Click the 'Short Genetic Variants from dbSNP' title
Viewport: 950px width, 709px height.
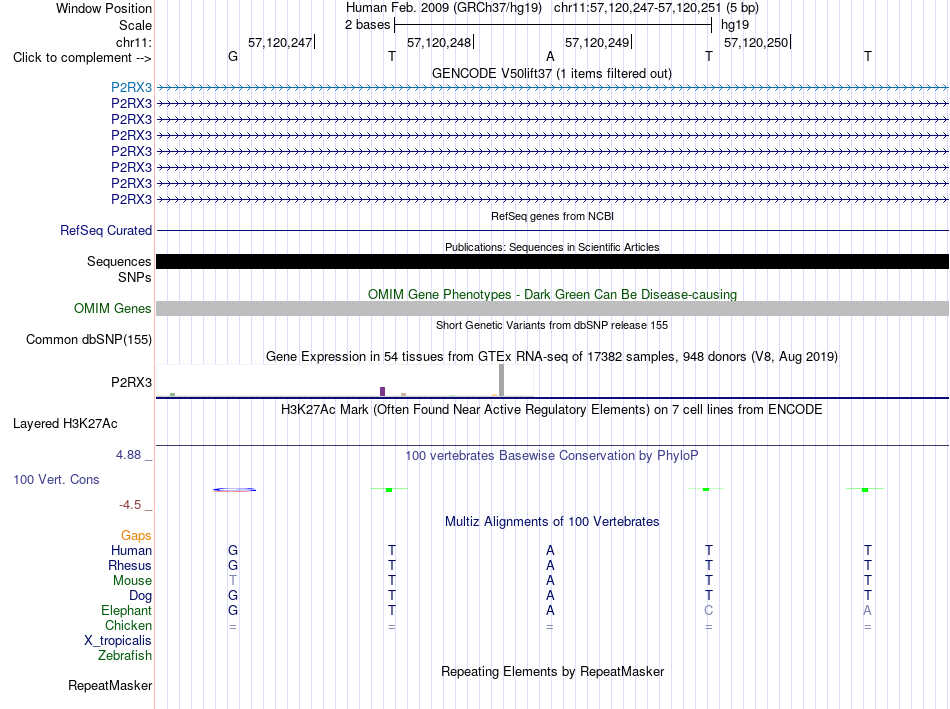pos(552,325)
